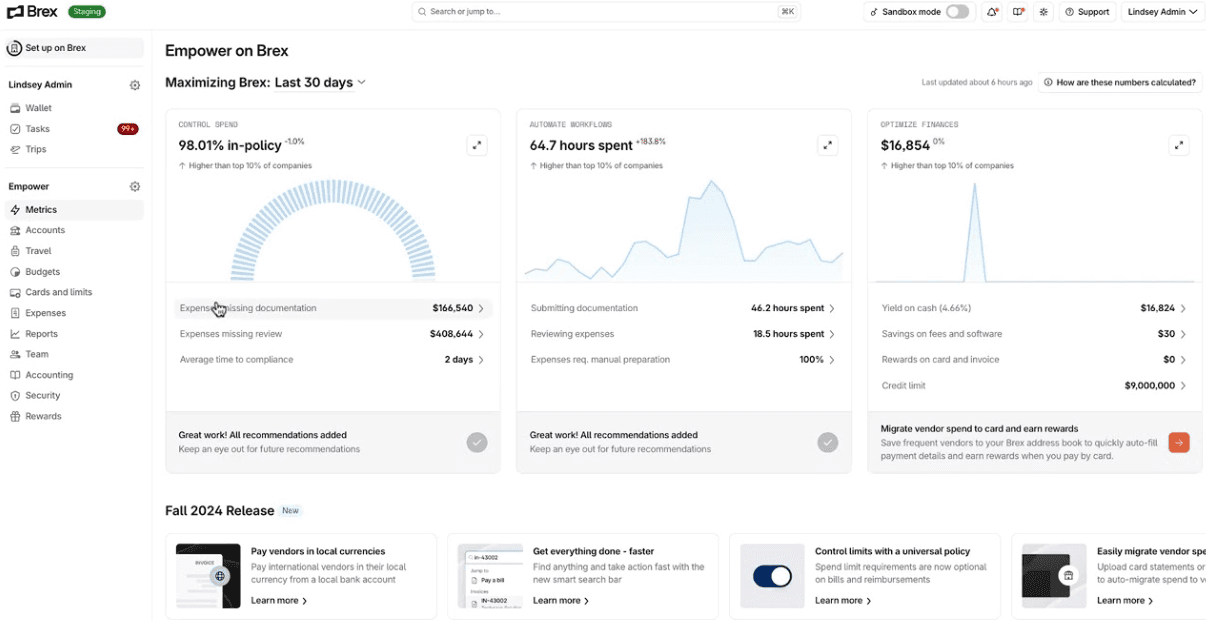Click the $16,854 optimize finances value
Image resolution: width=1206 pixels, height=621 pixels.
[x=906, y=146]
